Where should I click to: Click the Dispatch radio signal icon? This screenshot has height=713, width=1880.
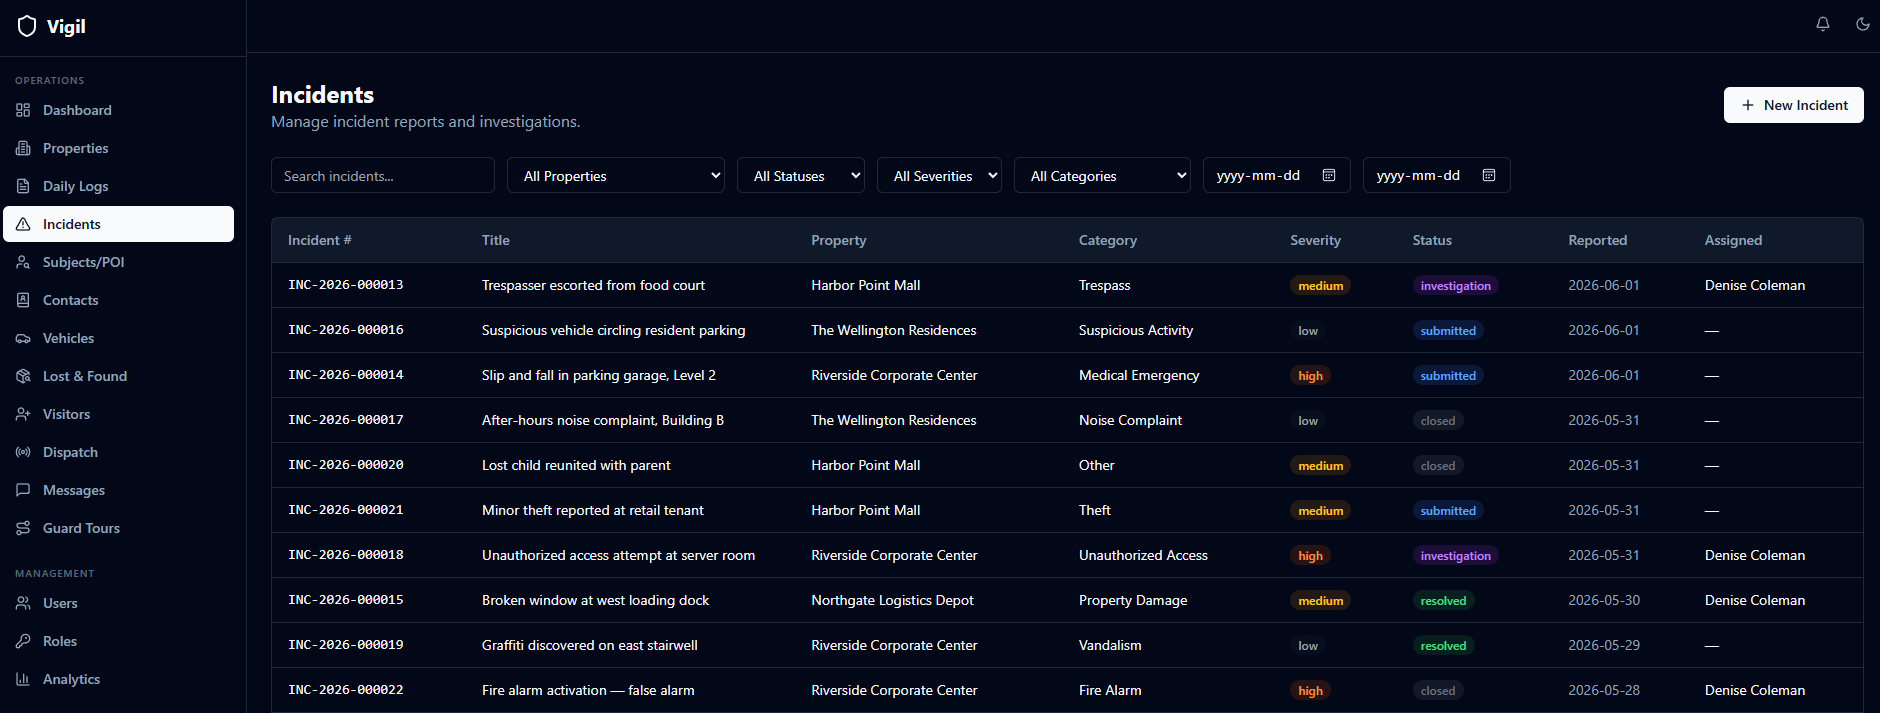(x=23, y=452)
